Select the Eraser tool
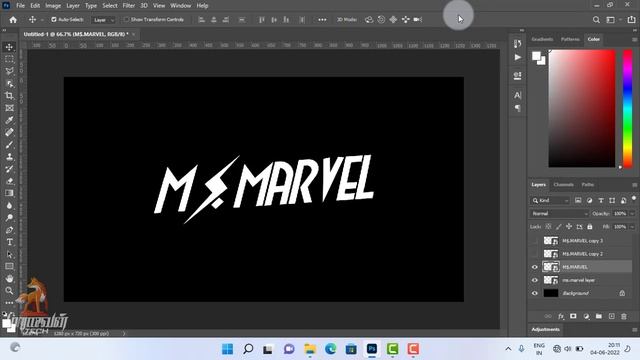 (9, 181)
